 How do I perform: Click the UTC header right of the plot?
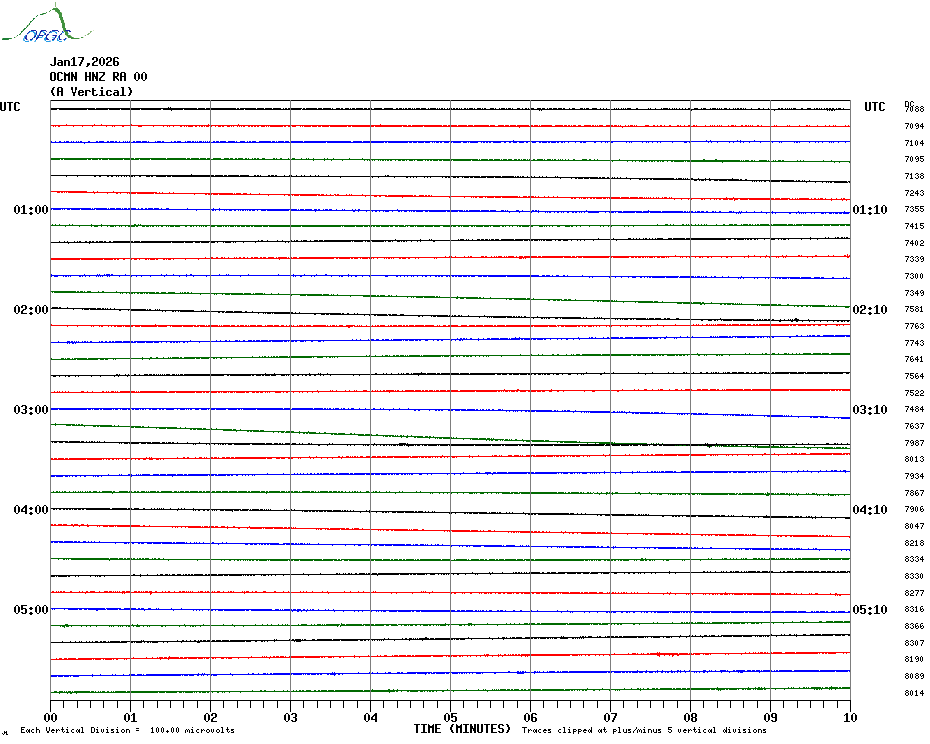874,107
